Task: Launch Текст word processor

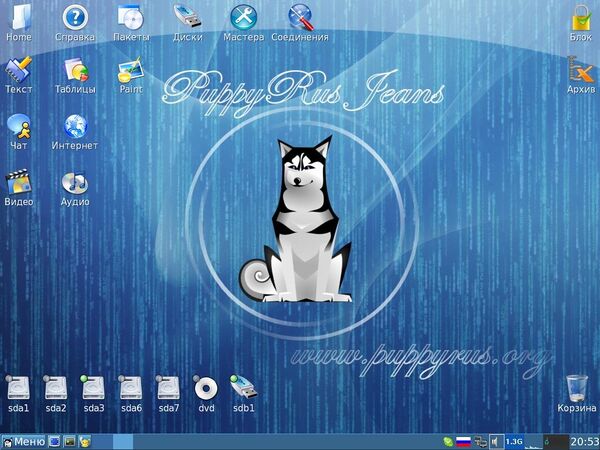Action: pyautogui.click(x=18, y=70)
